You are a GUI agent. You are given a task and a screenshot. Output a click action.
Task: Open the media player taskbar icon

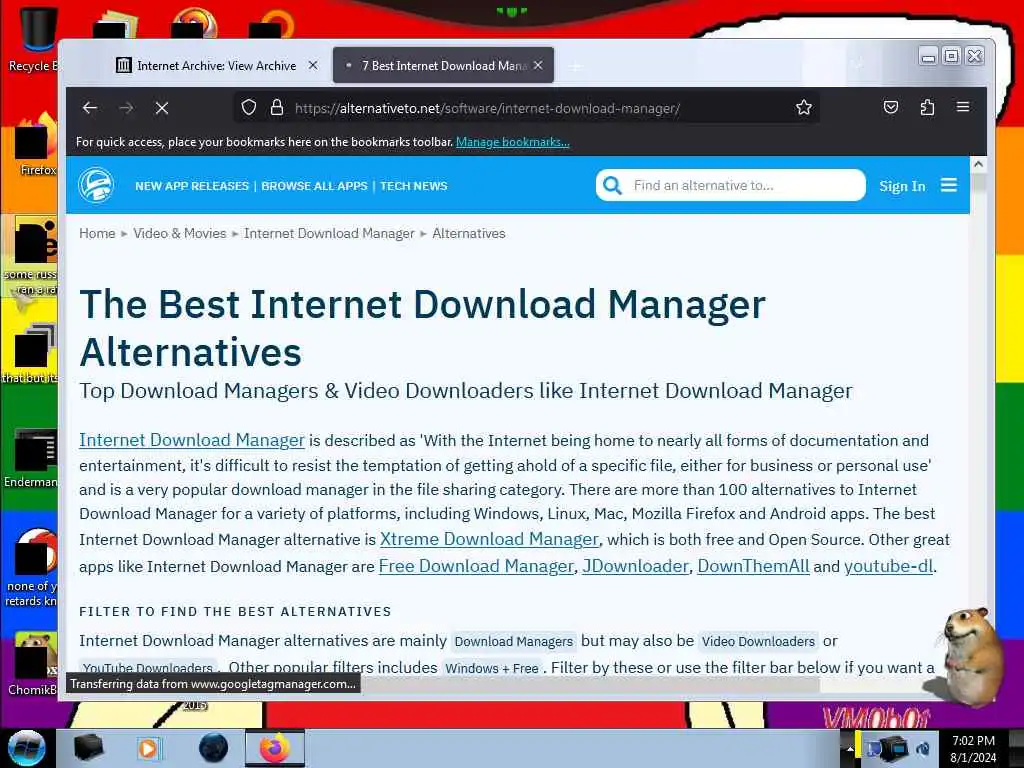(148, 748)
